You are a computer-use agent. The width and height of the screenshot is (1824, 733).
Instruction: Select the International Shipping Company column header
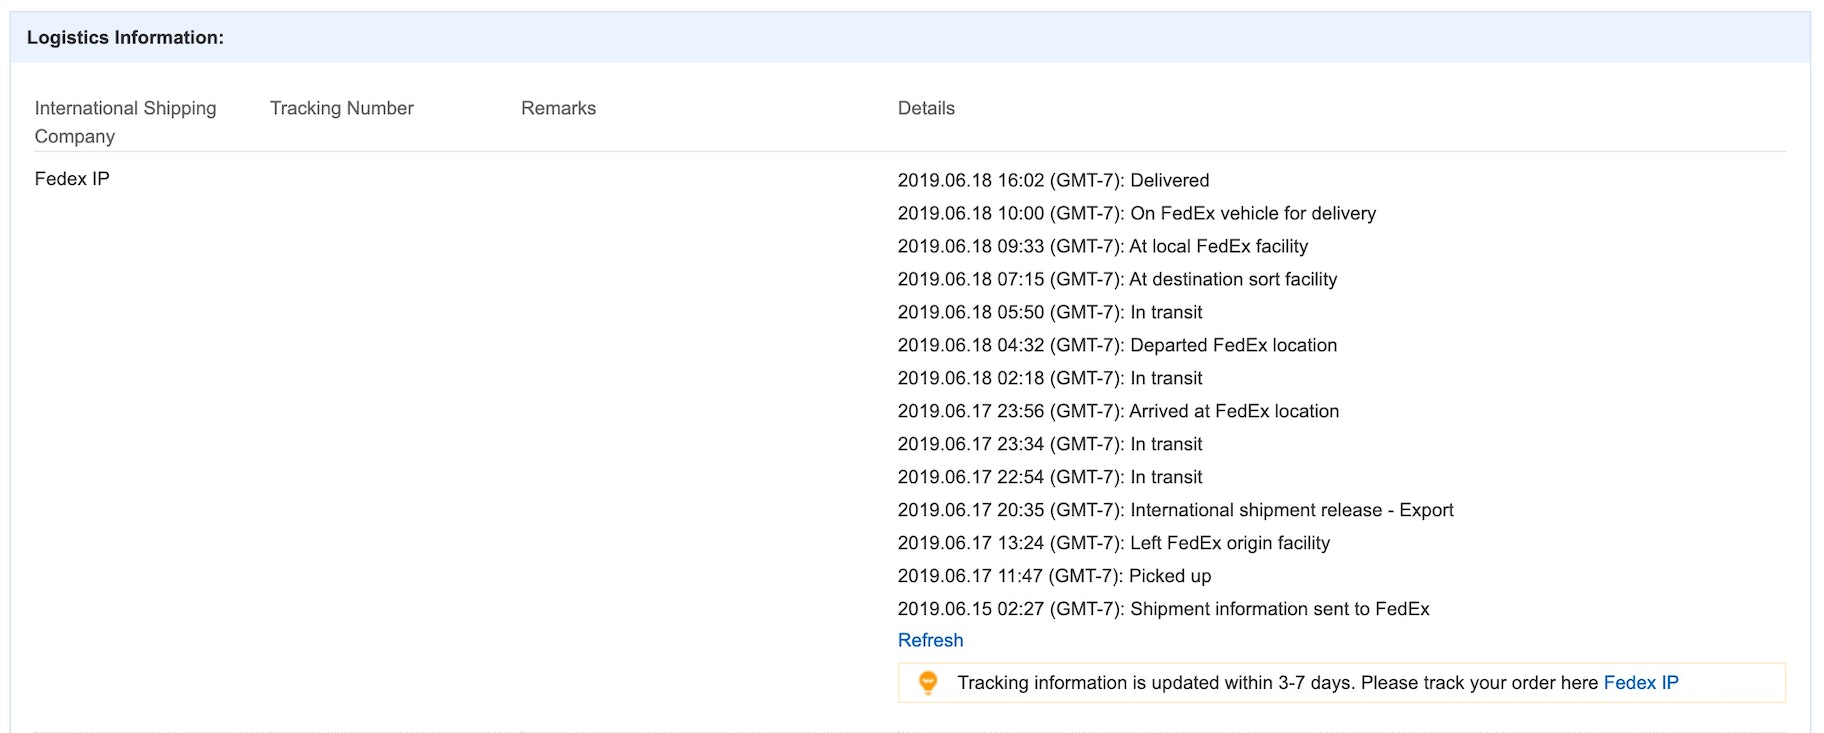tap(125, 122)
